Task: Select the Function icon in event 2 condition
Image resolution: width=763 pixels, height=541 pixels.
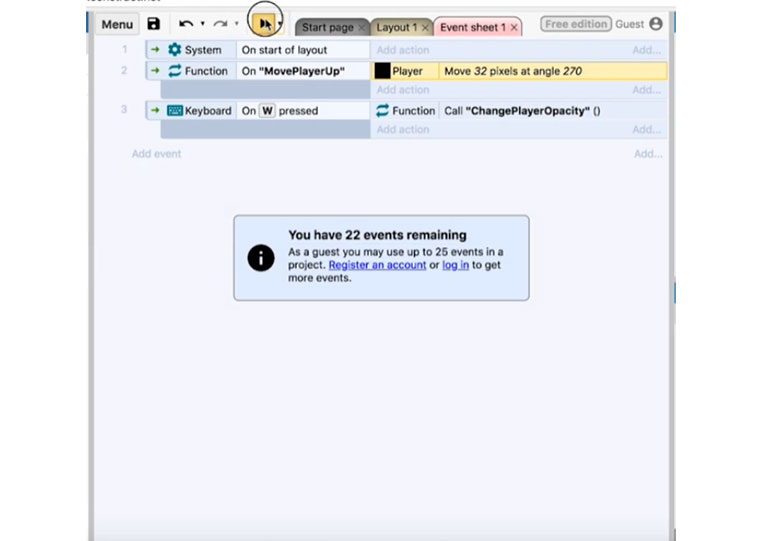Action: [174, 71]
